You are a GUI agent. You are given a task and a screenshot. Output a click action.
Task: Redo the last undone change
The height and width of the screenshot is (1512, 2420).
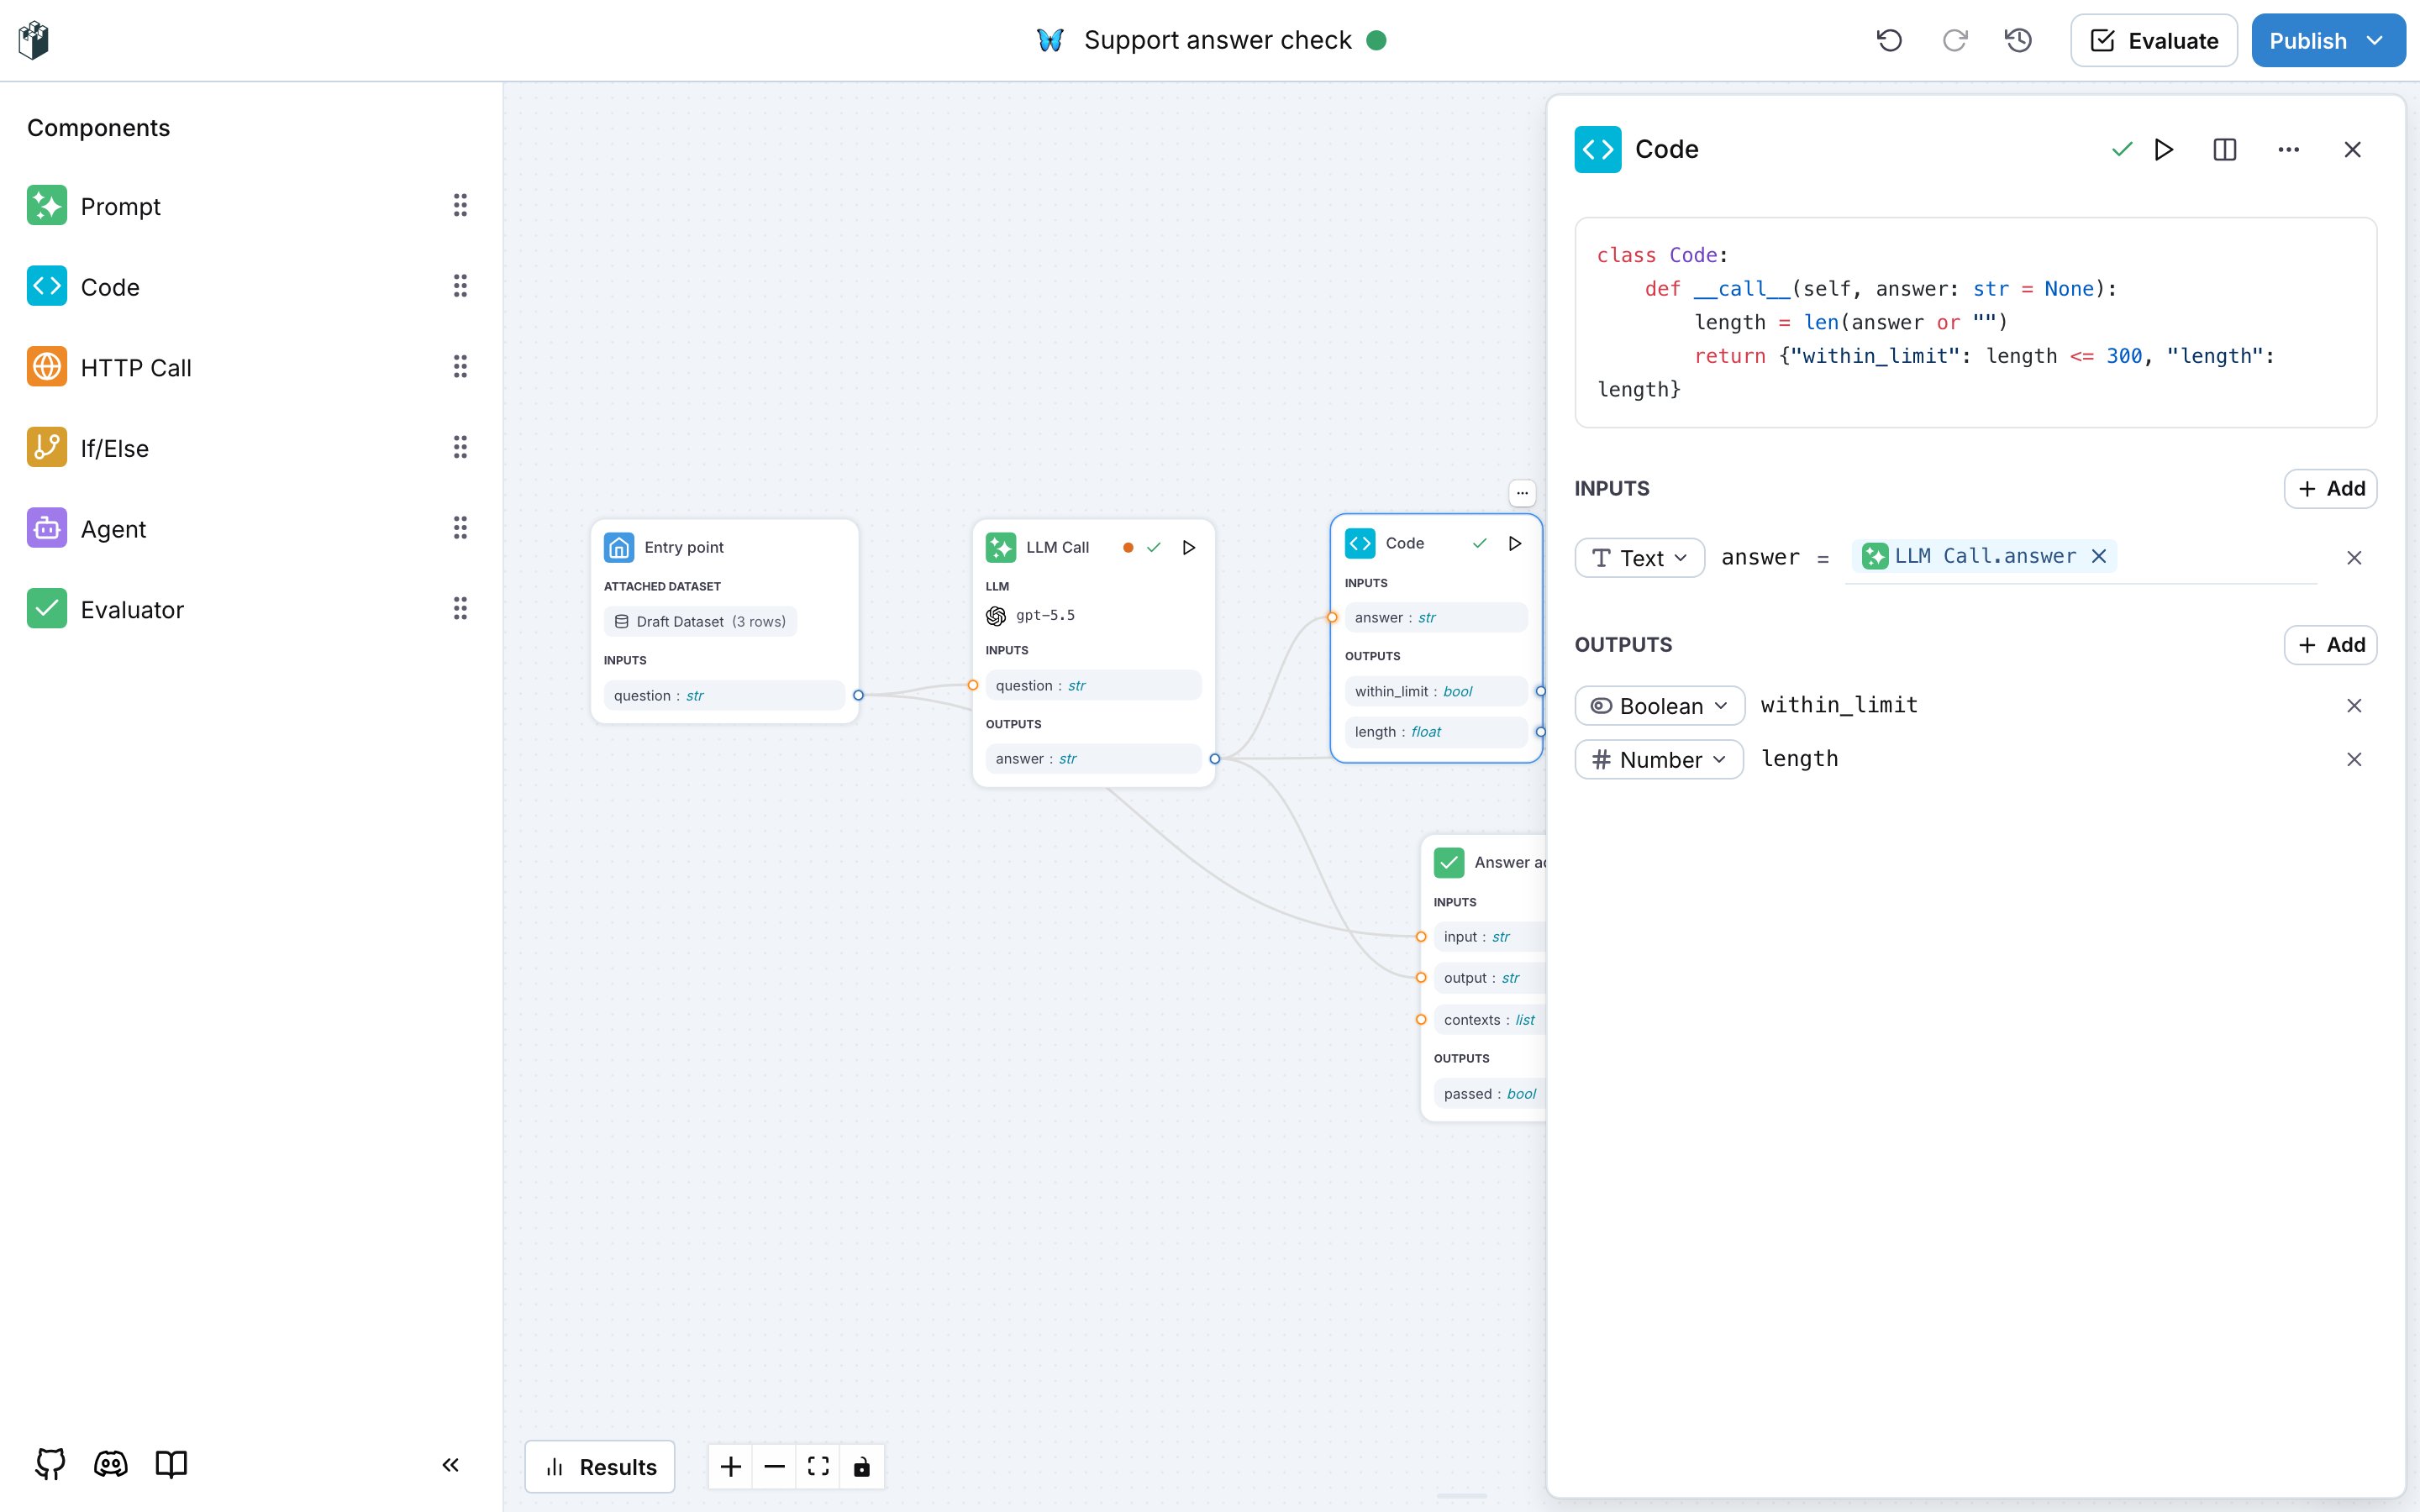(1954, 40)
